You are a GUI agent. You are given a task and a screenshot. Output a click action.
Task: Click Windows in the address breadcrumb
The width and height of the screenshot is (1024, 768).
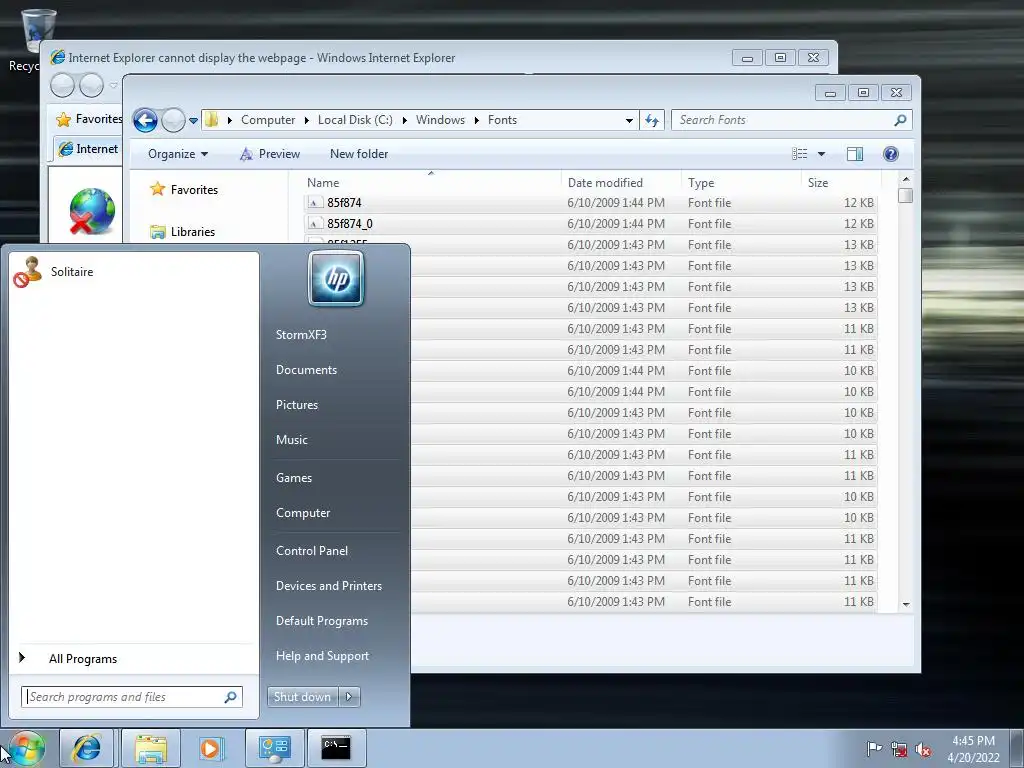coord(440,120)
